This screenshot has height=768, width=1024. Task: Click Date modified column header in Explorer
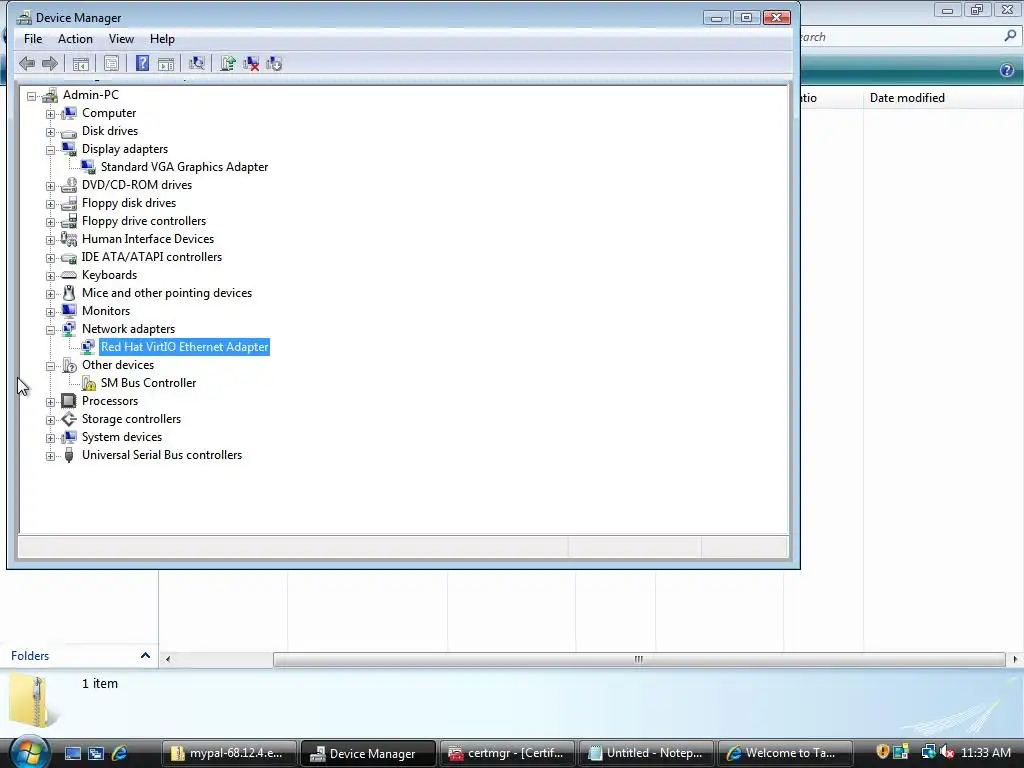[907, 98]
